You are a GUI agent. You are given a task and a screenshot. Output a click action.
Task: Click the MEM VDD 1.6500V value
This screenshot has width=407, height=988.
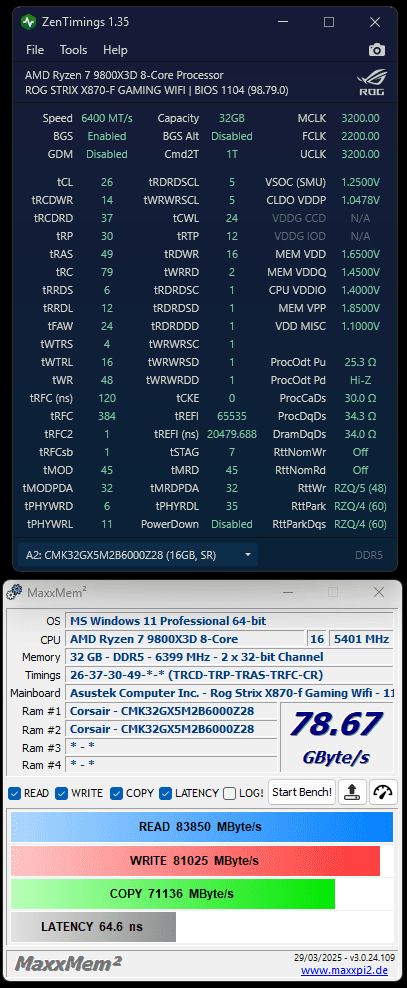click(x=360, y=255)
